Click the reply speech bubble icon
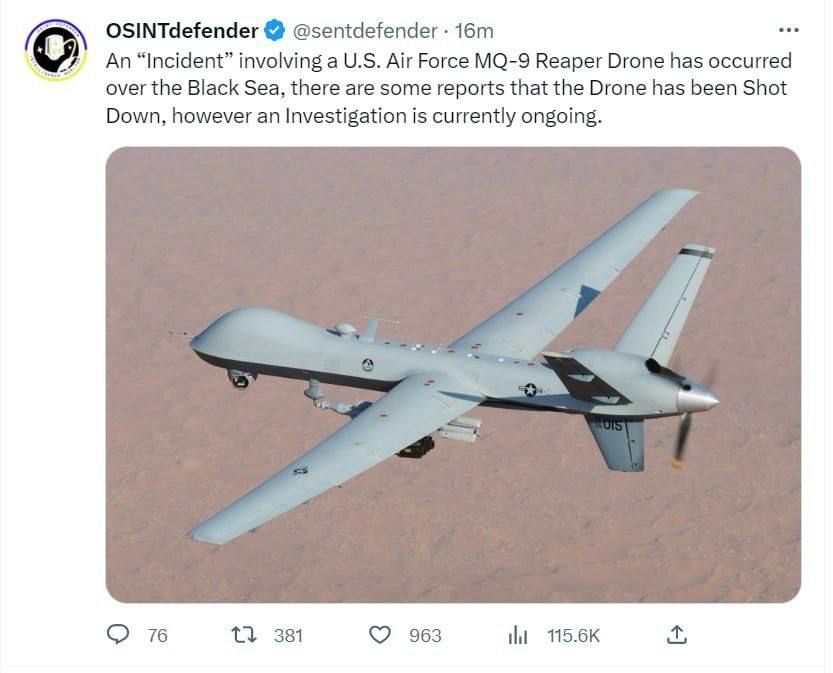The image size is (833, 673). (x=119, y=634)
